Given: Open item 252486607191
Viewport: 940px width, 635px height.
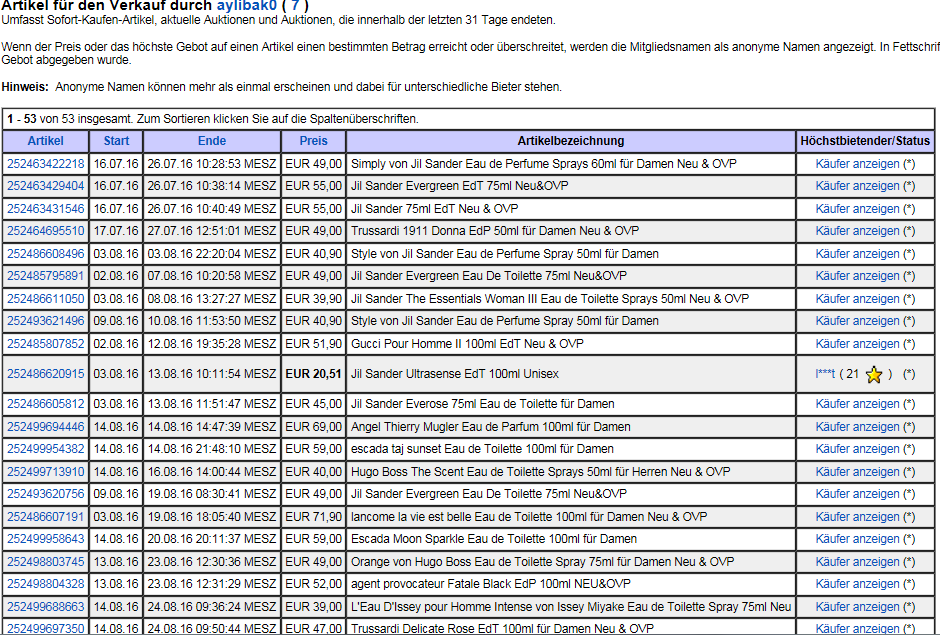Looking at the screenshot, I should pyautogui.click(x=46, y=517).
